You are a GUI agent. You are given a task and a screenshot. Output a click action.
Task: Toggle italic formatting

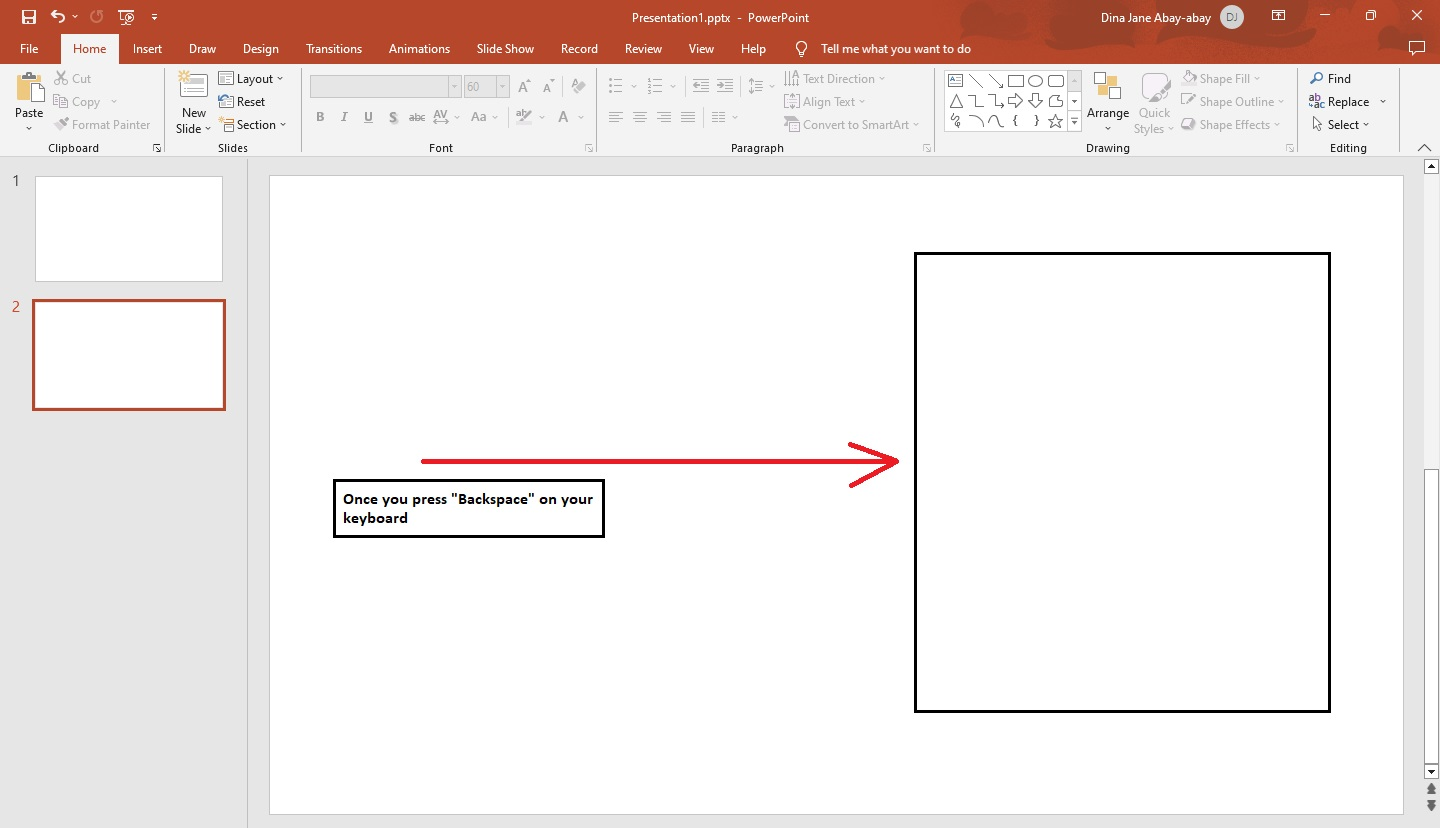tap(344, 117)
